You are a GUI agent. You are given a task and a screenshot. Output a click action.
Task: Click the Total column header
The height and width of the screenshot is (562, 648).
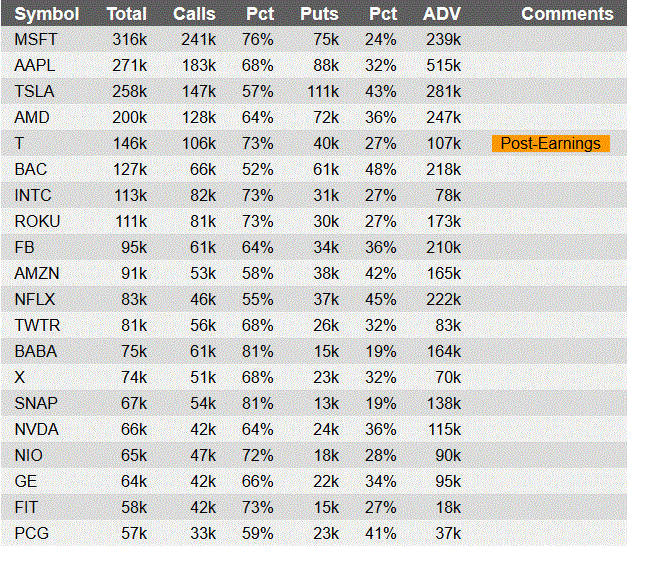(x=126, y=14)
